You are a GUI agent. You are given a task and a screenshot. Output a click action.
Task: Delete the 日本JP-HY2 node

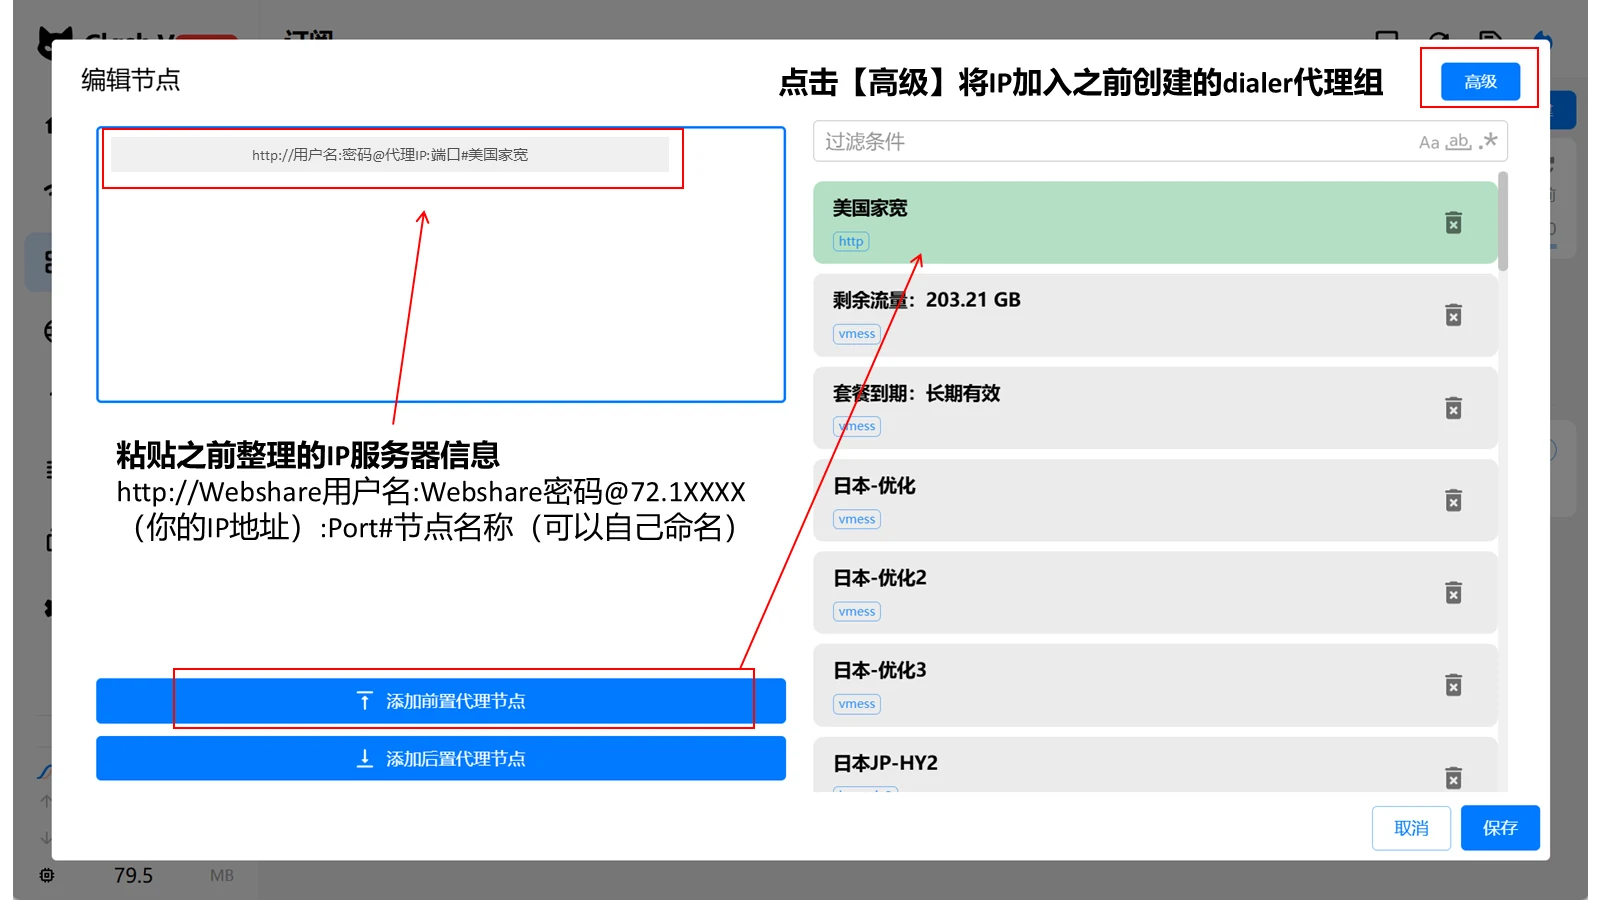coord(1454,778)
